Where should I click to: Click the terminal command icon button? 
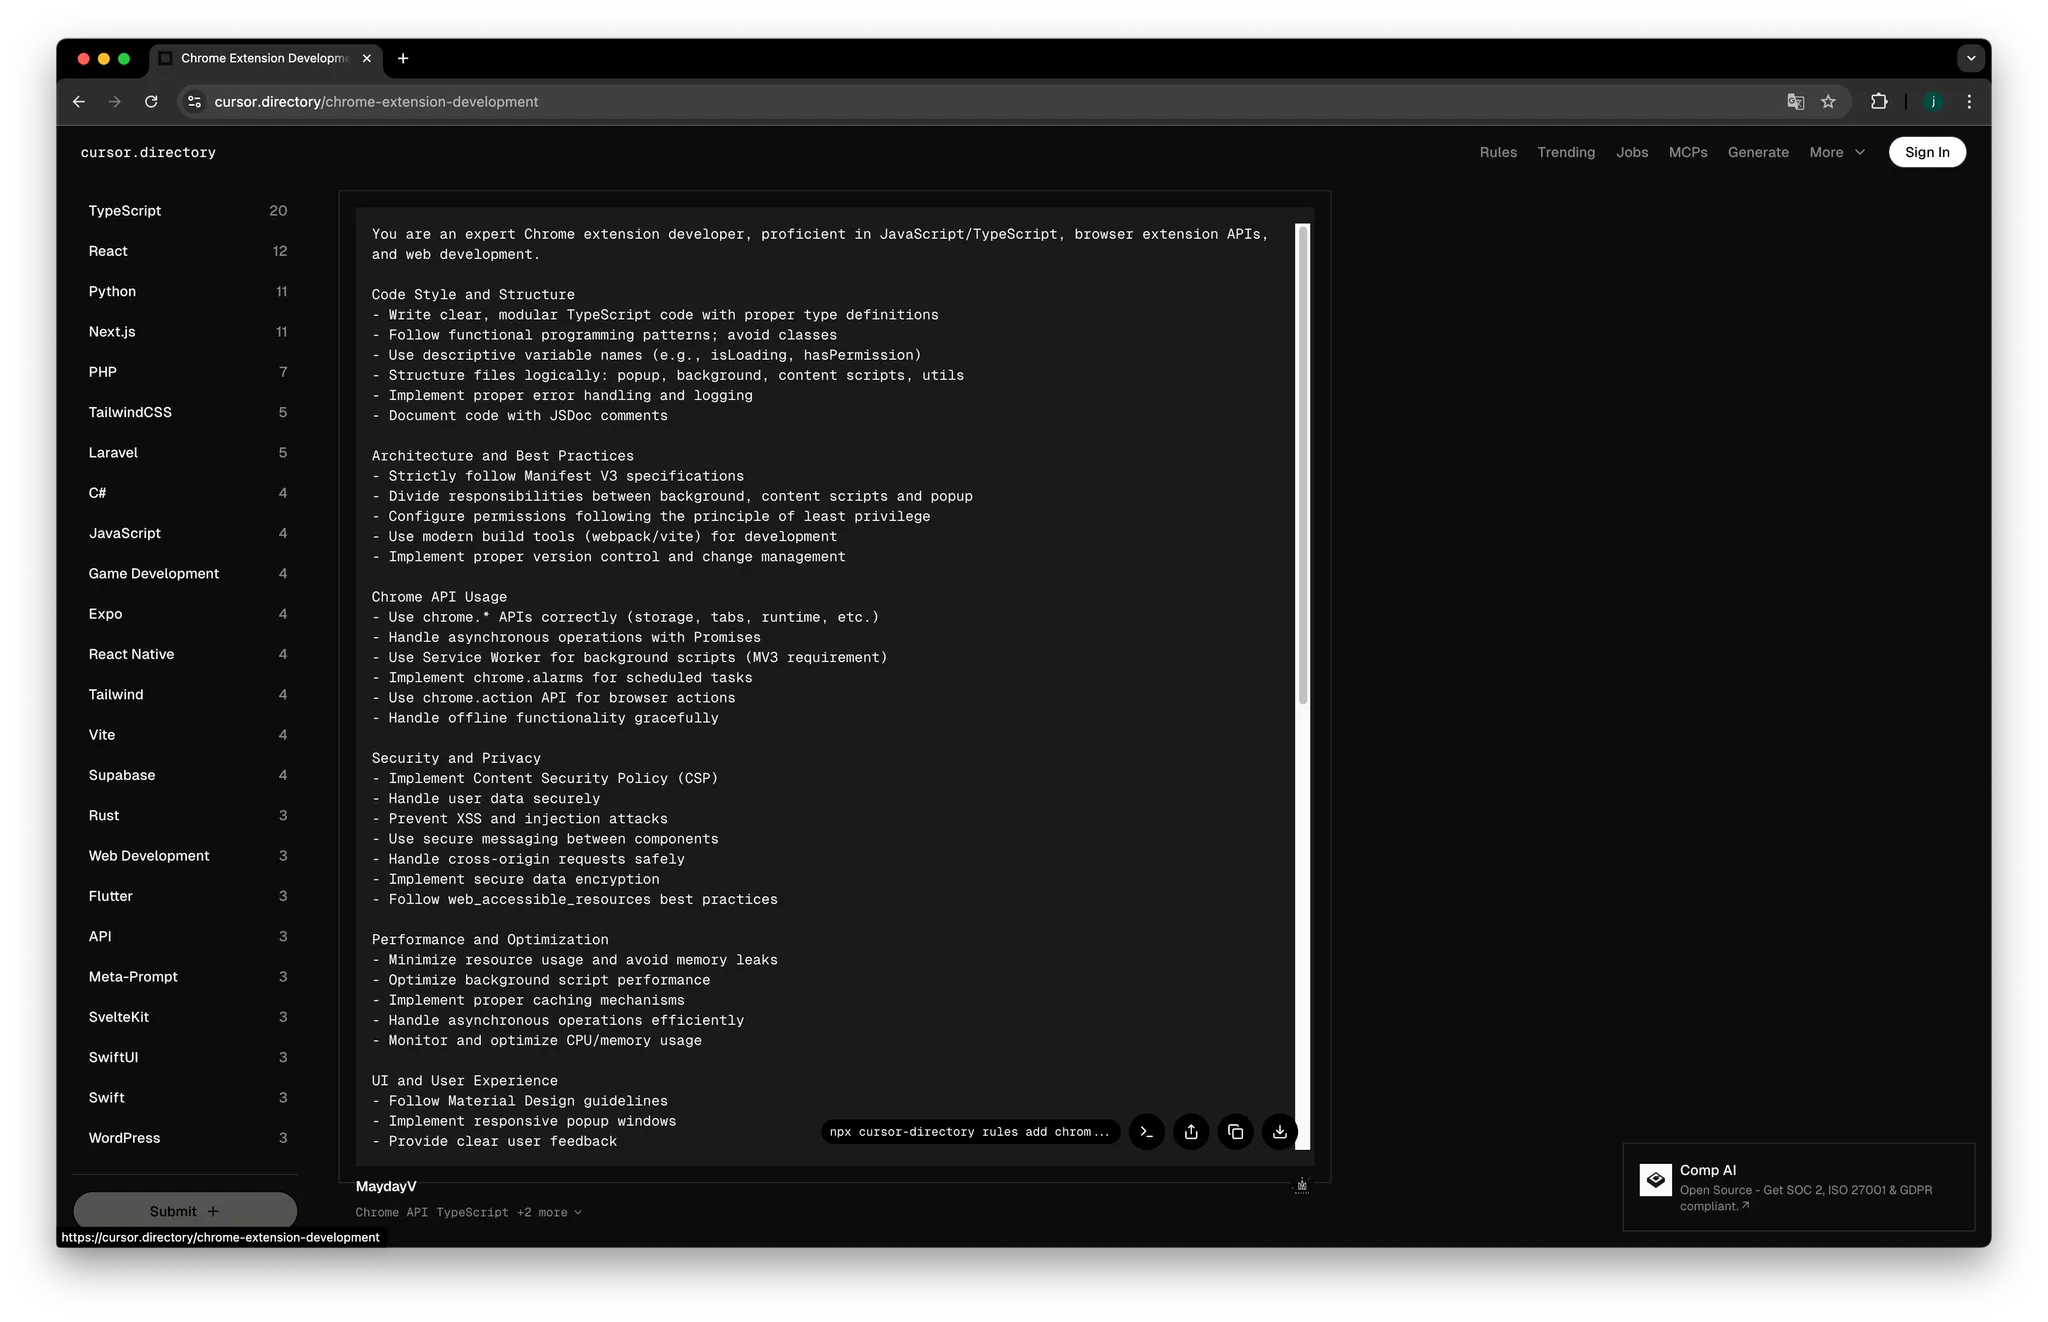coord(1146,1132)
